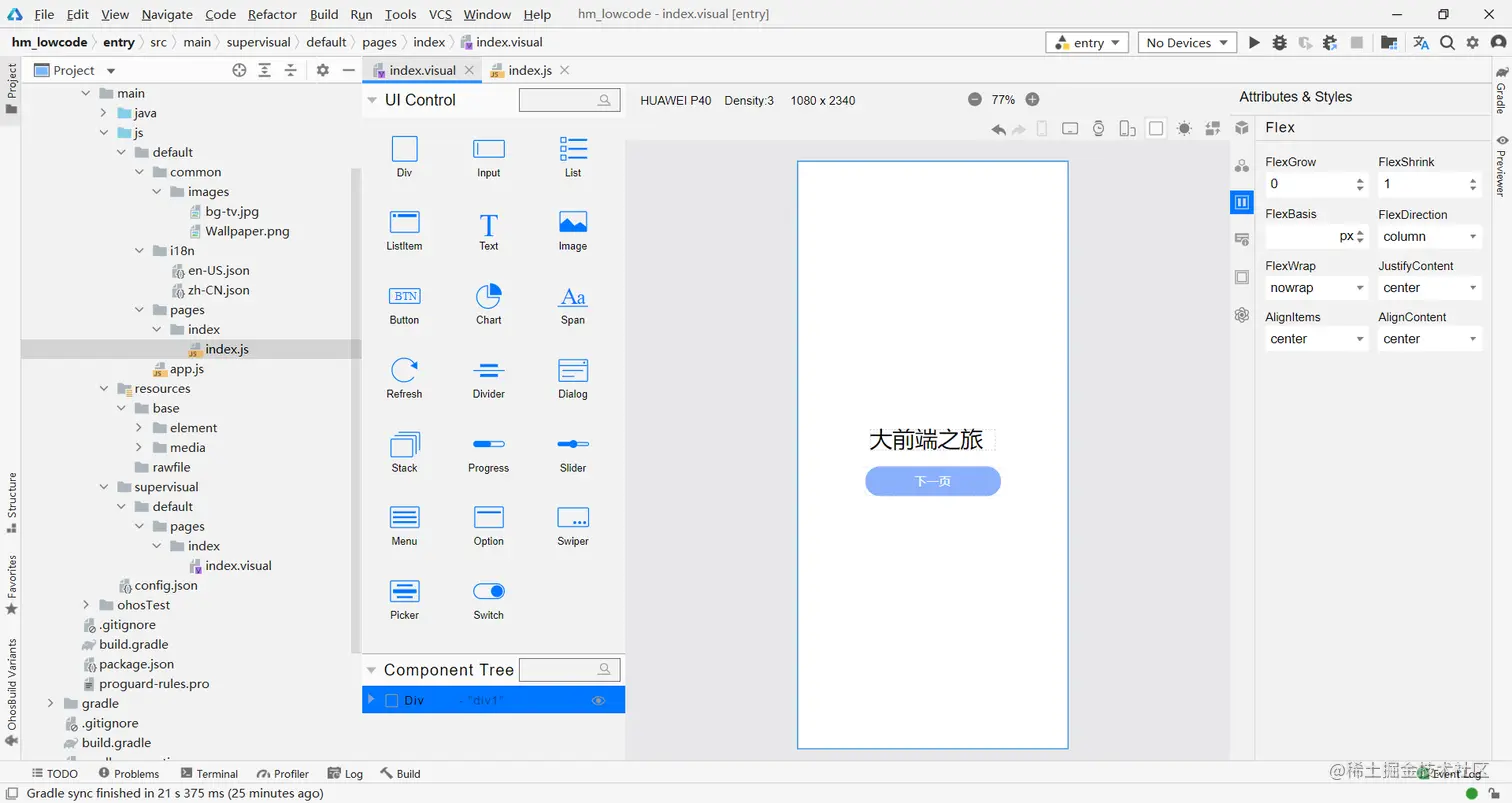Undo last canvas action arrow
This screenshot has height=803, width=1512.
tap(998, 129)
